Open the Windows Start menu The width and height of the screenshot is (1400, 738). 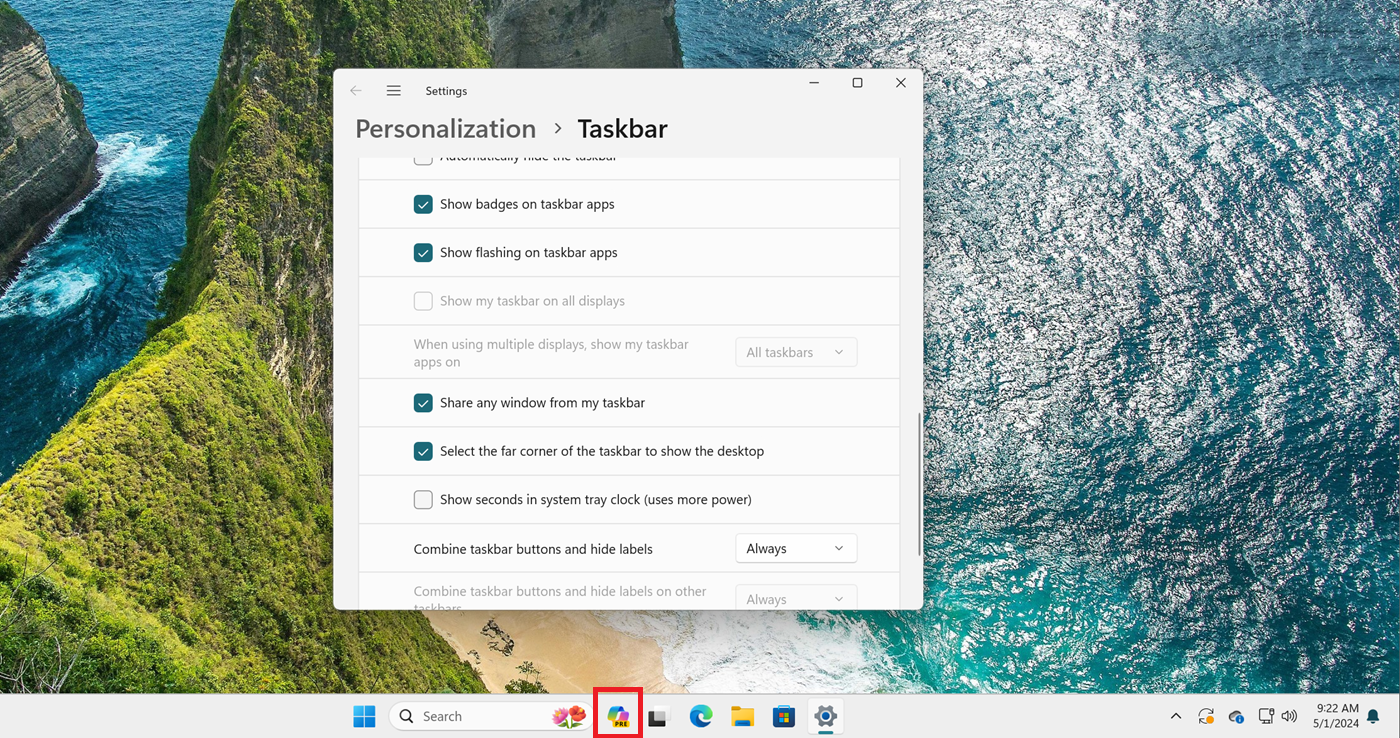(364, 716)
